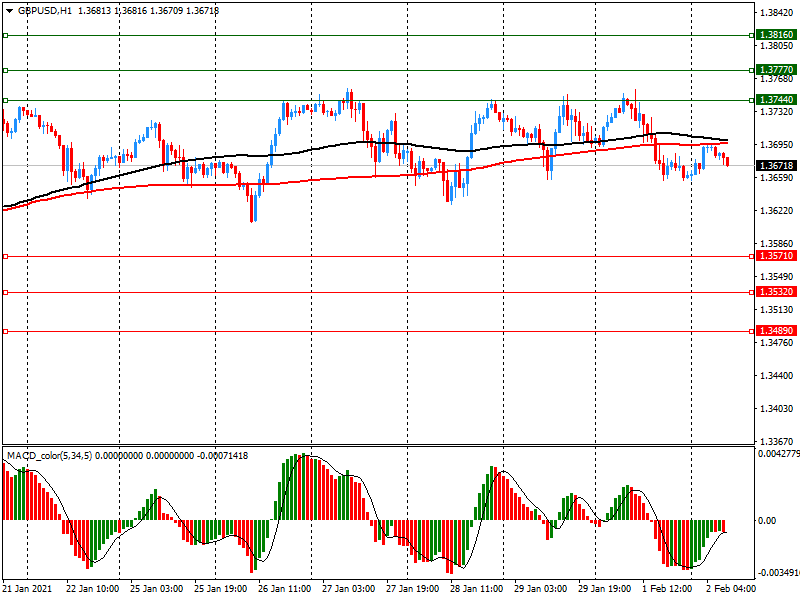800x600 pixels.
Task: Click the 1.34400 price scale tick label
Action: pos(776,376)
